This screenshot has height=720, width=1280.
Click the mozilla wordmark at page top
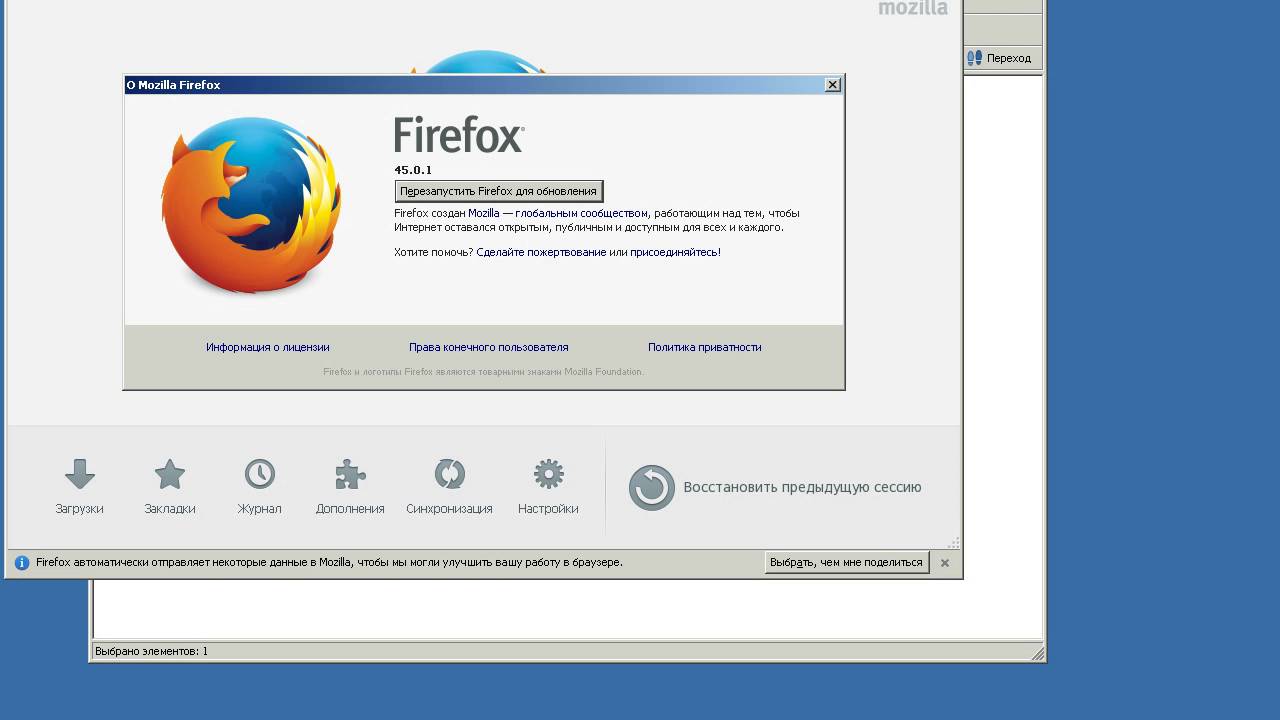913,8
